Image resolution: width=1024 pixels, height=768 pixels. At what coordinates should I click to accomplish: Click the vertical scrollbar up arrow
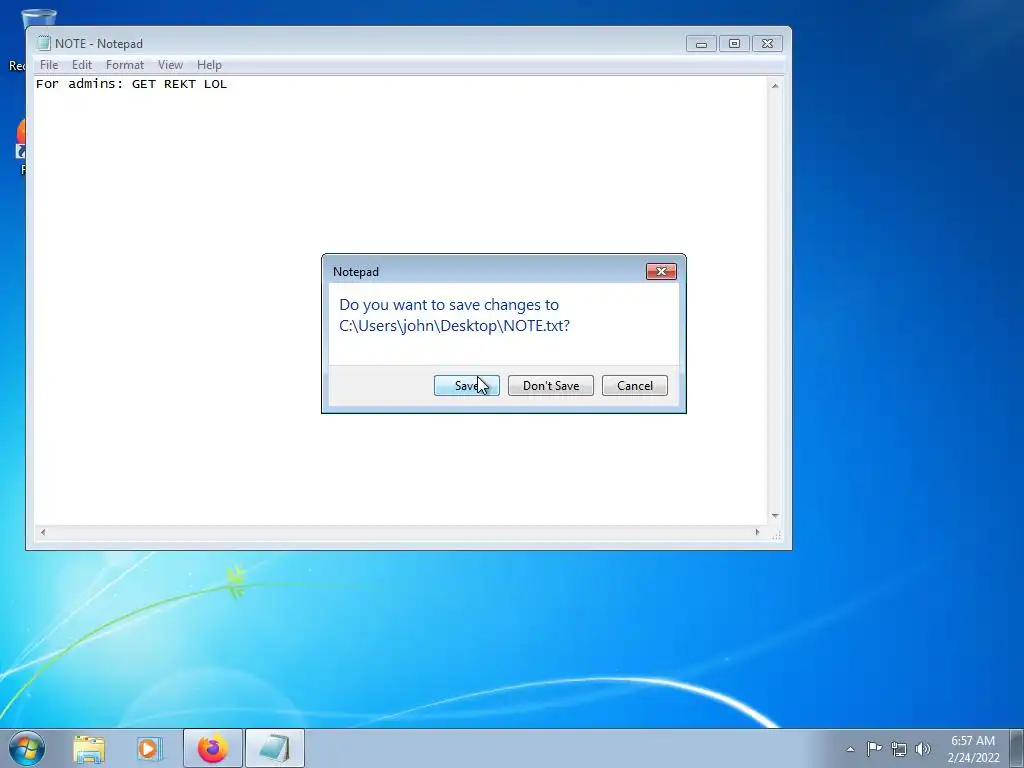pos(775,86)
